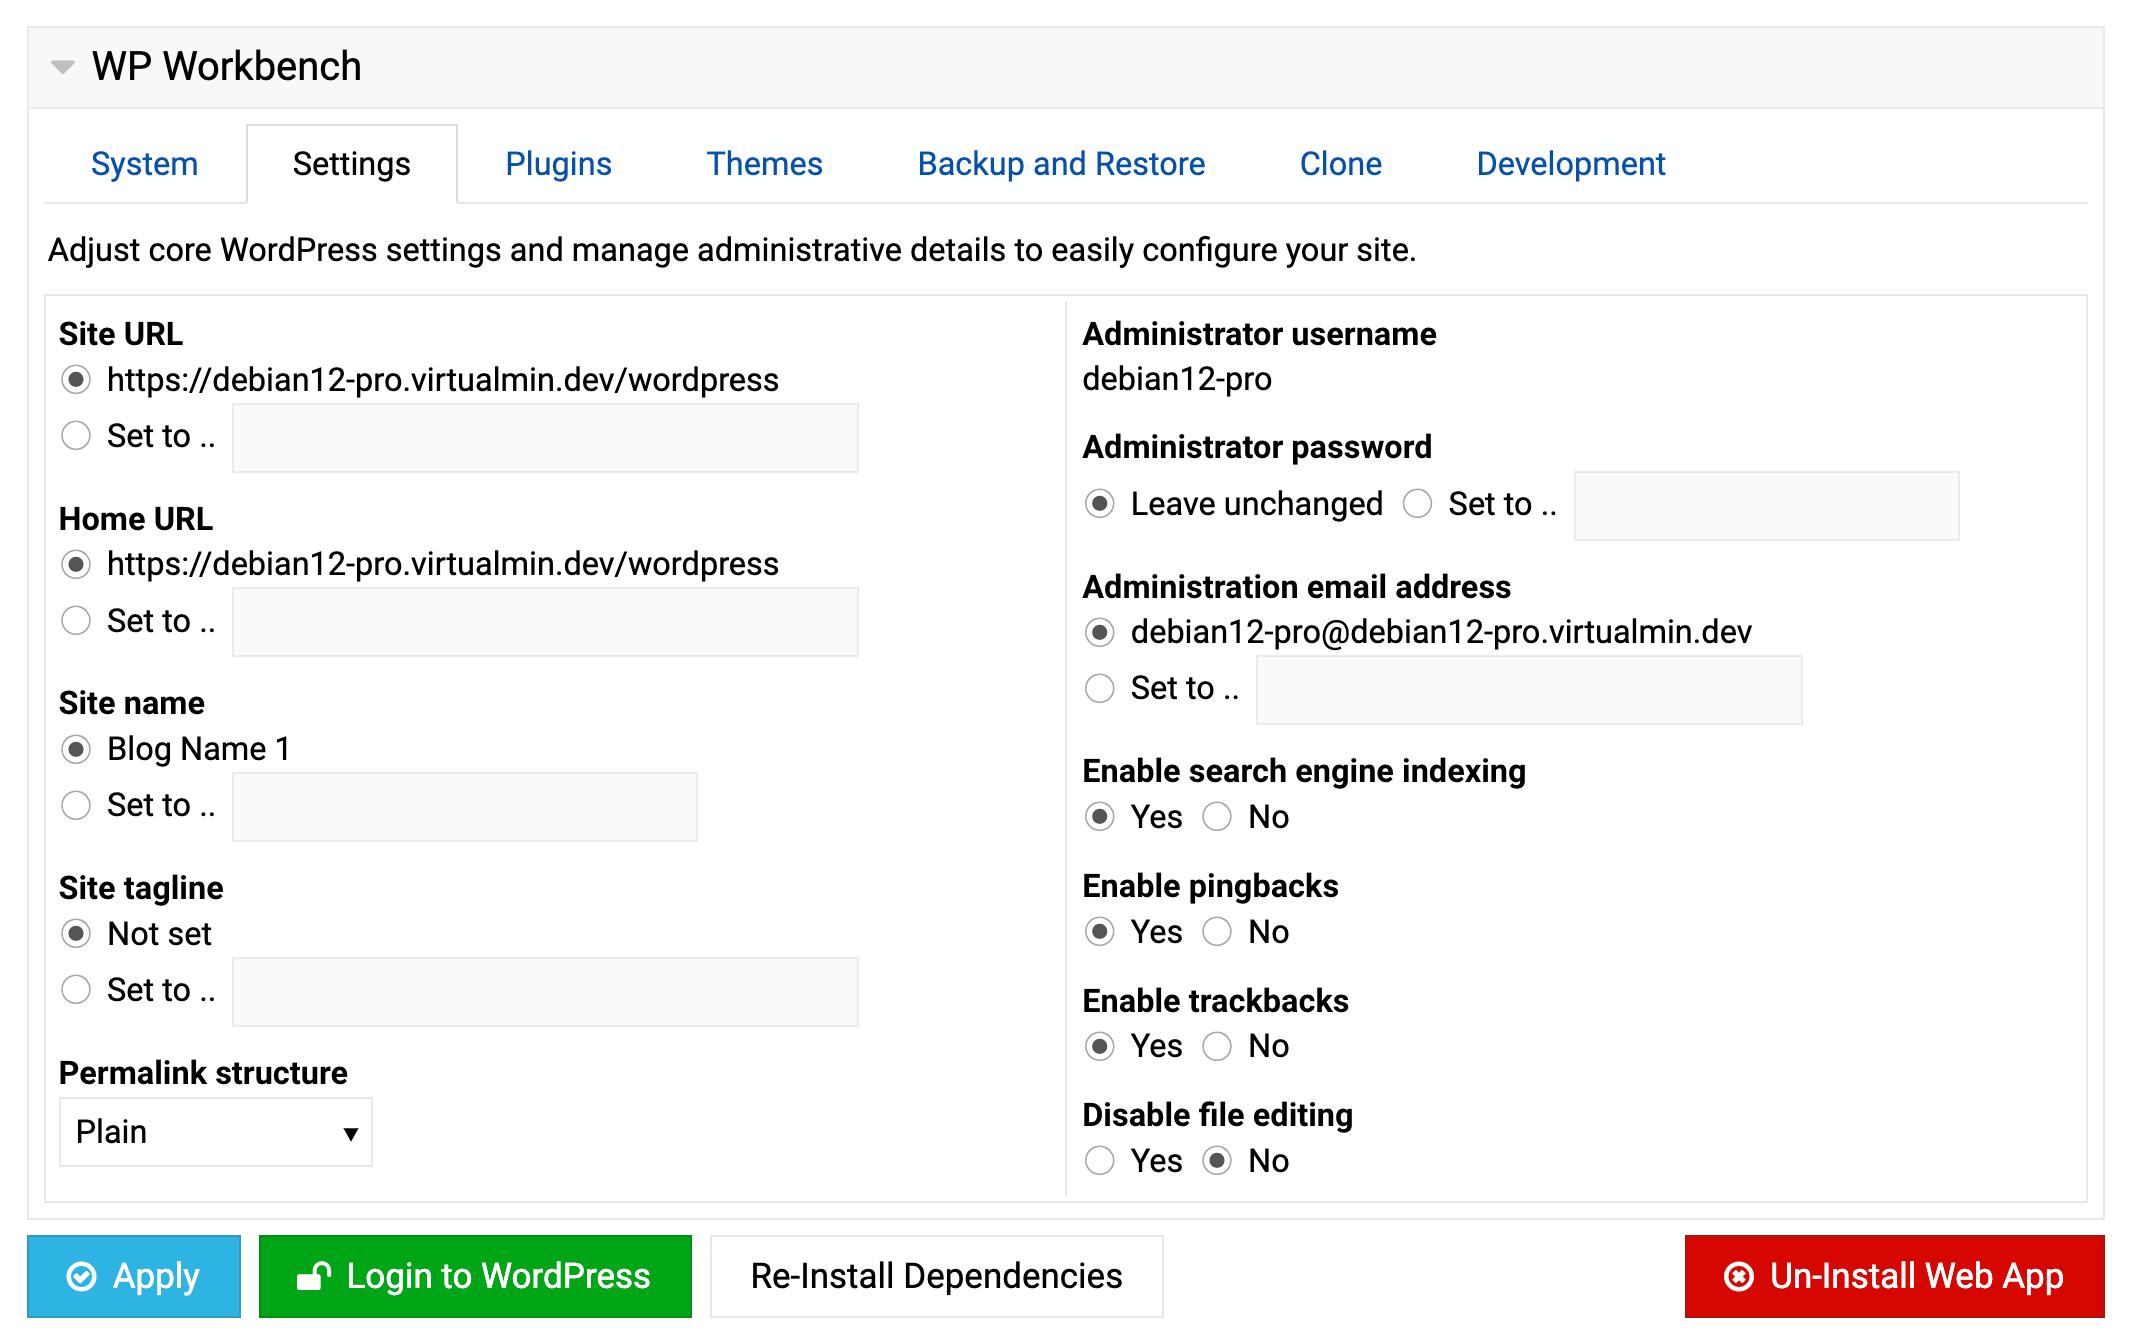The height and width of the screenshot is (1342, 2132).
Task: Focus the Site name text field
Action: coord(465,807)
